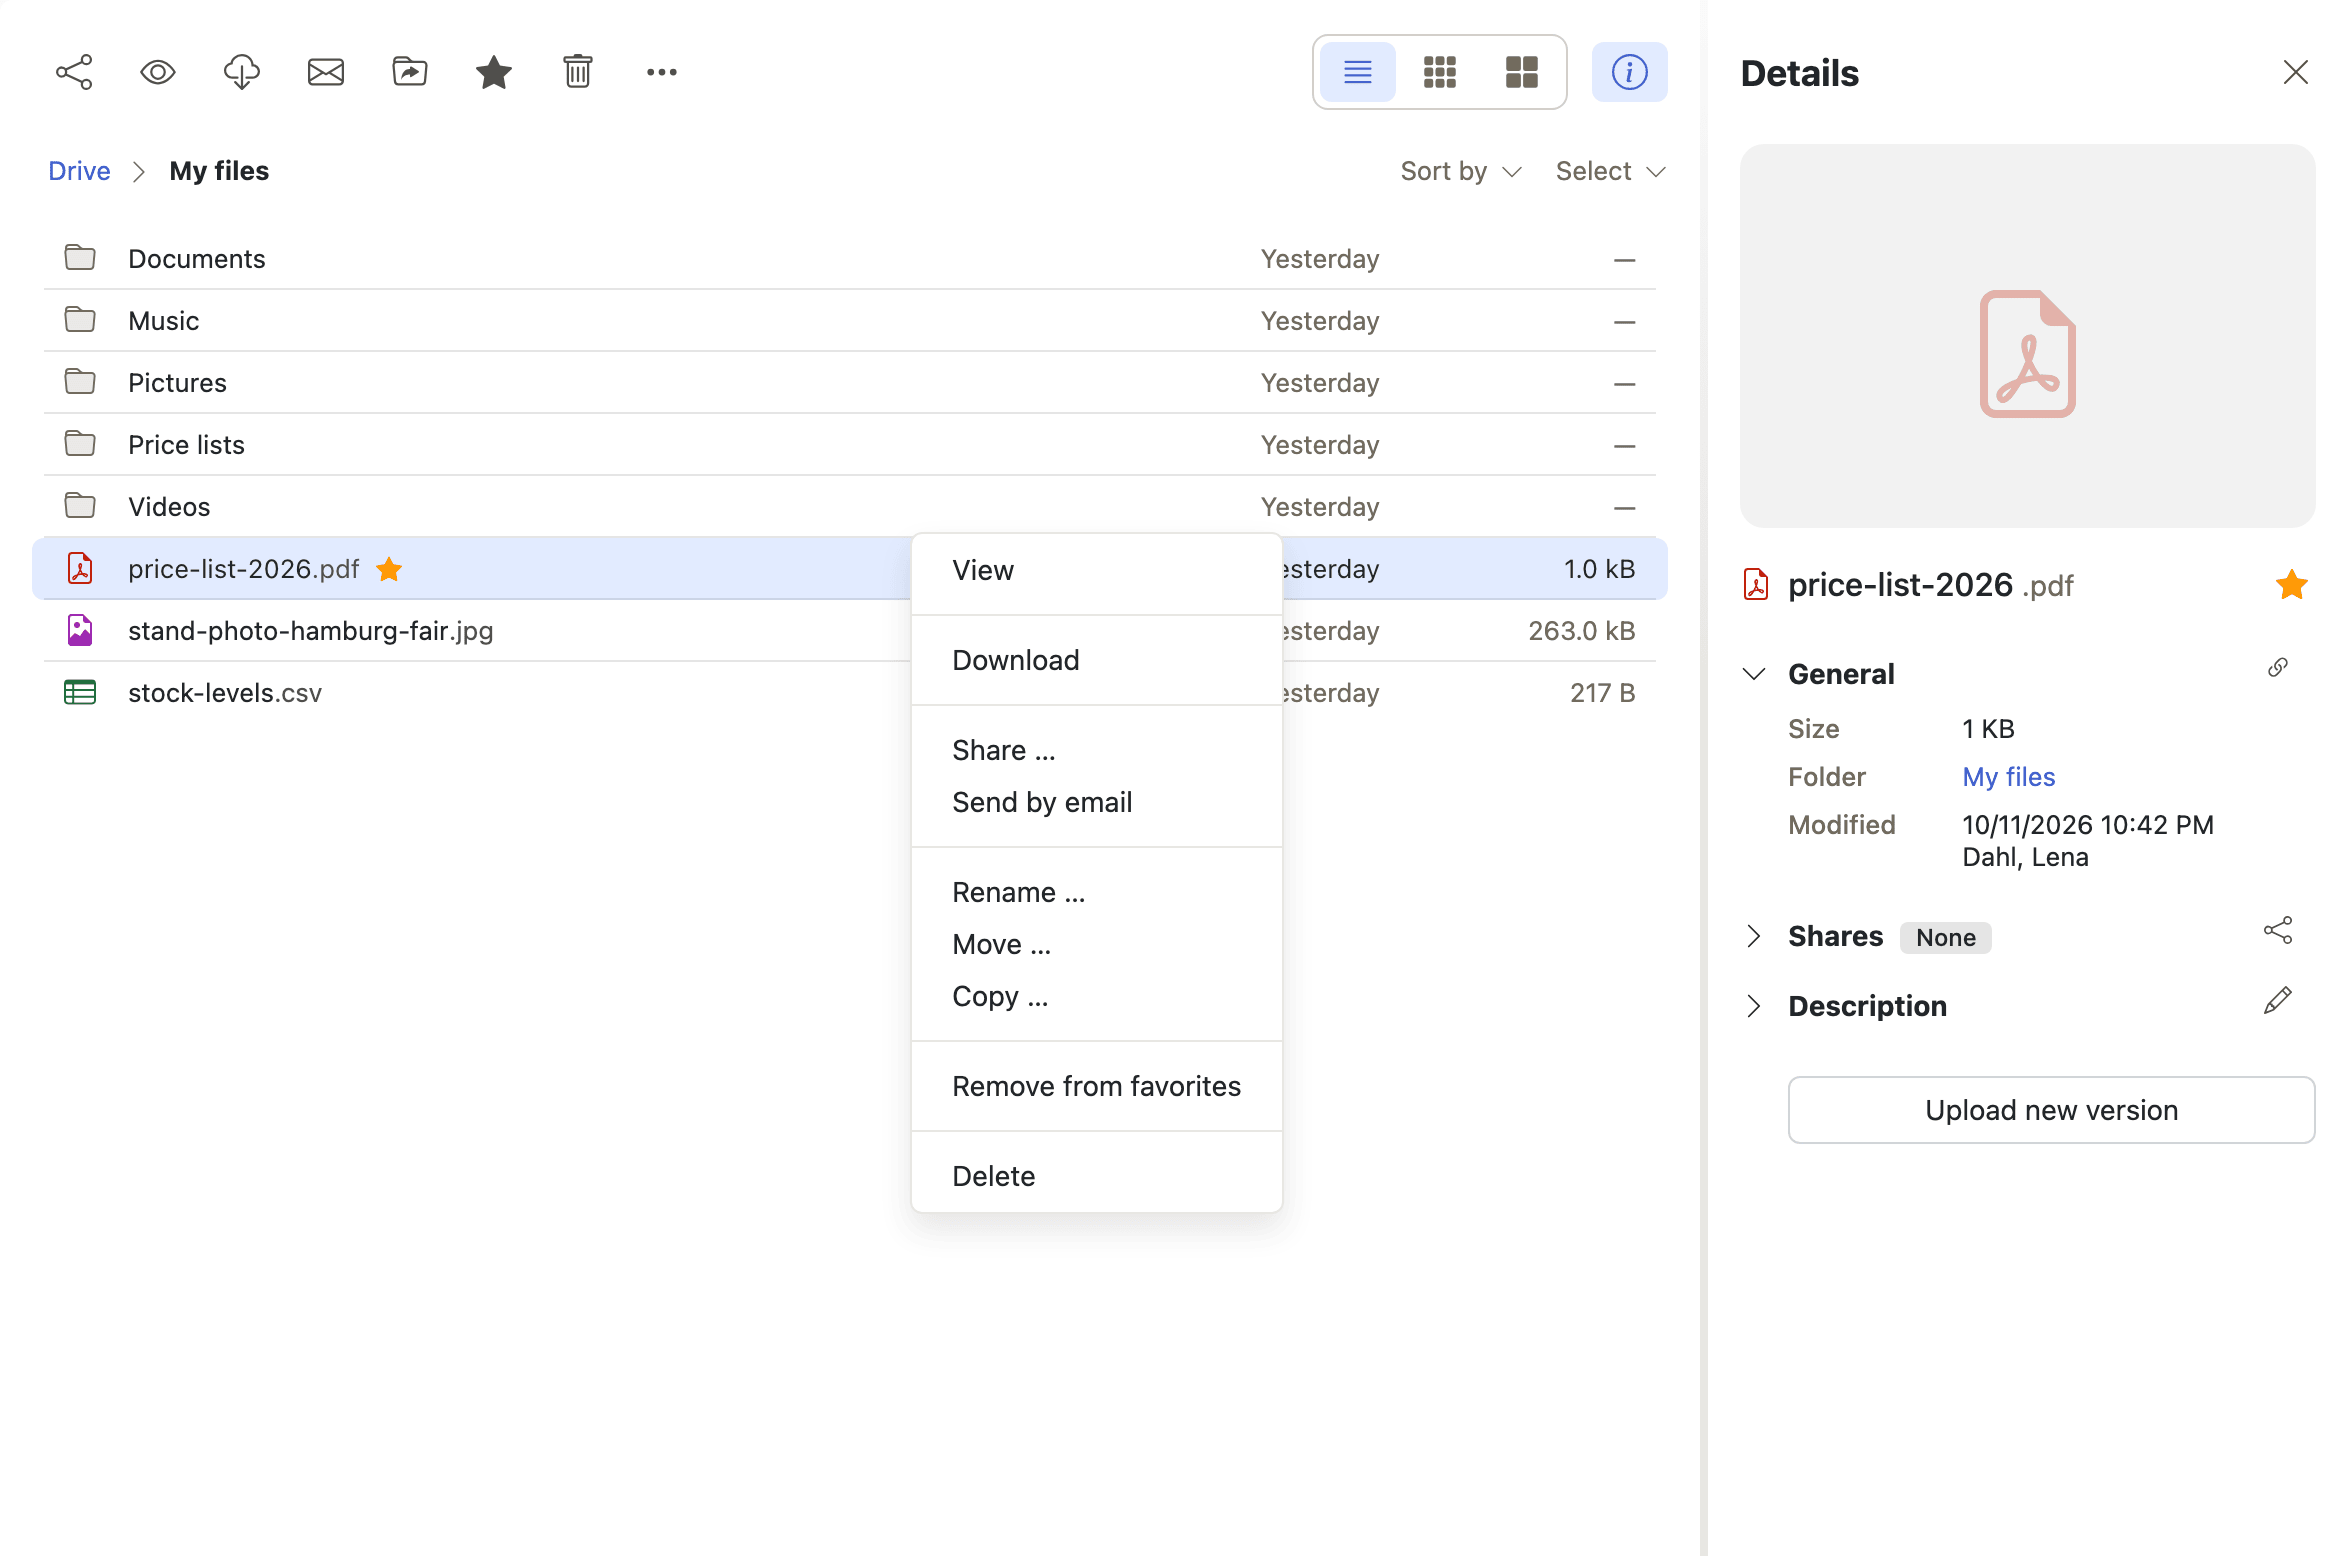
Task: Choose Send by email in context menu
Action: pos(1097,802)
